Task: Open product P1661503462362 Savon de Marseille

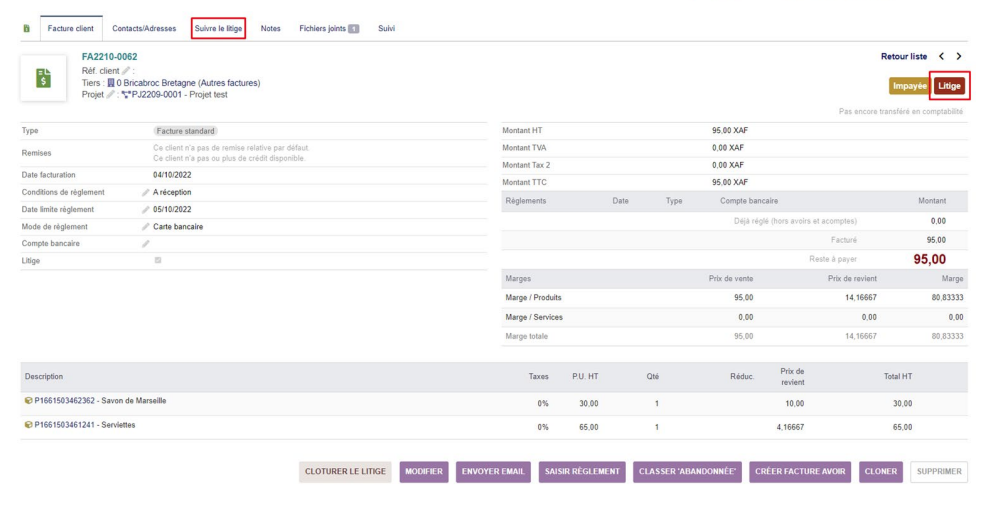Action: coord(100,401)
